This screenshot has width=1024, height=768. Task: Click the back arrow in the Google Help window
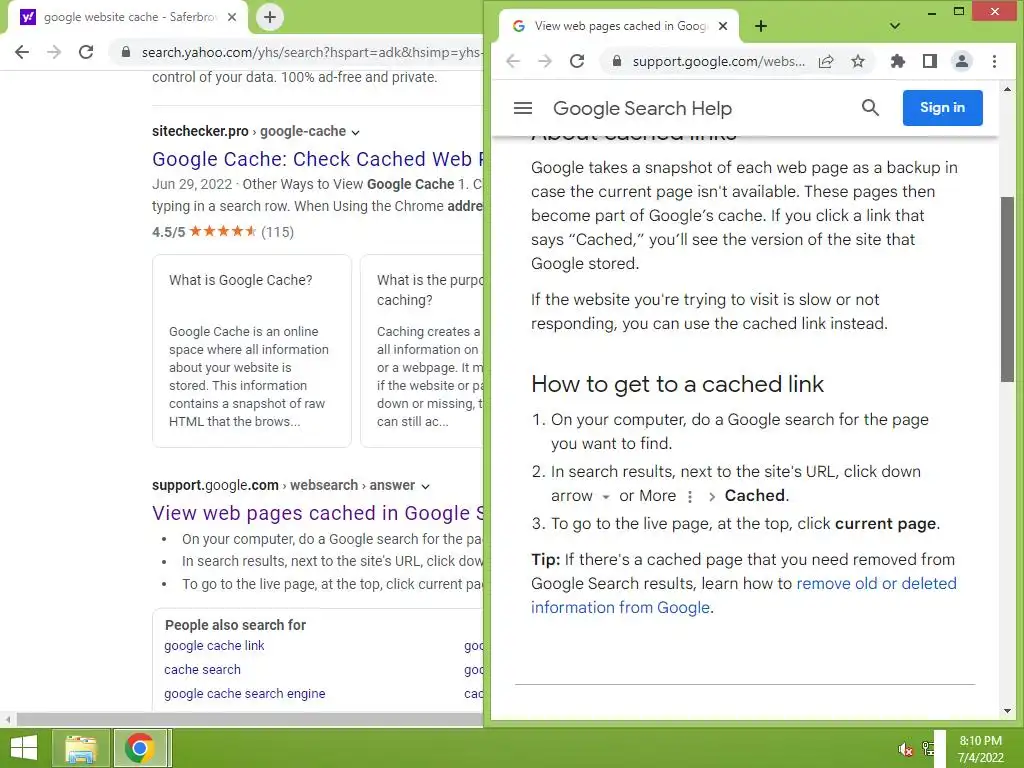click(x=513, y=61)
